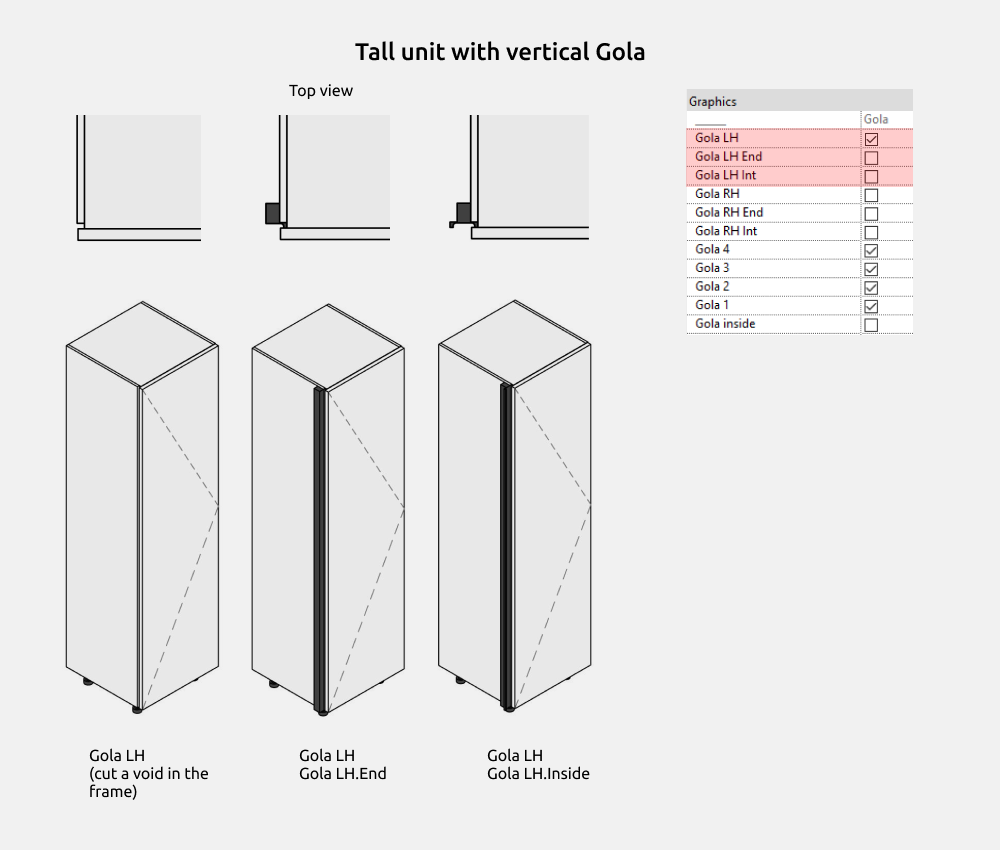Uncheck the Gola 3 parameter
The width and height of the screenshot is (1000, 850).
click(x=871, y=269)
